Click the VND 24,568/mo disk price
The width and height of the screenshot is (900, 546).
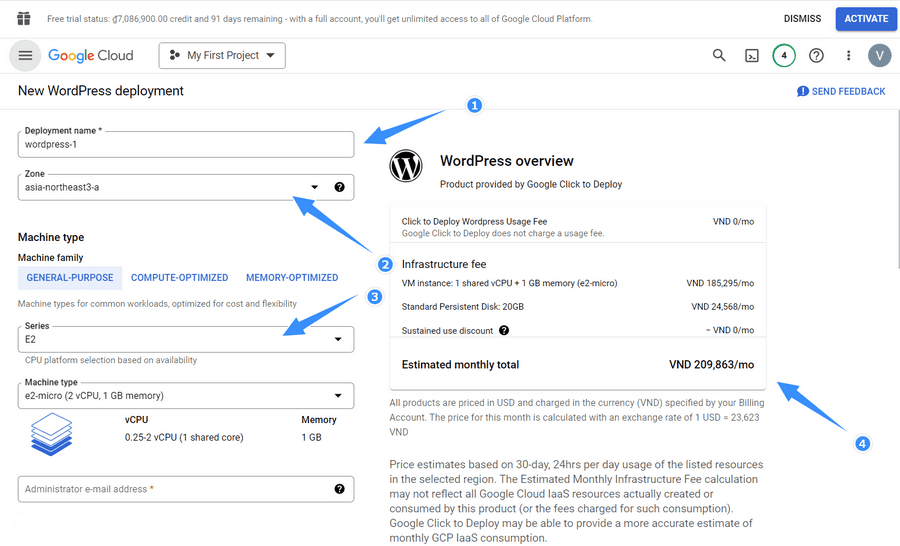pyautogui.click(x=723, y=307)
